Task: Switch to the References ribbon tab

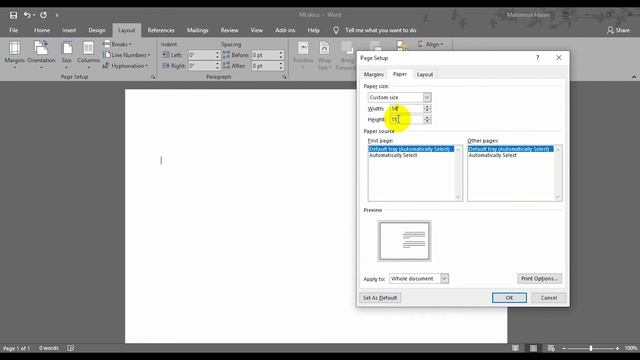Action: 161,30
